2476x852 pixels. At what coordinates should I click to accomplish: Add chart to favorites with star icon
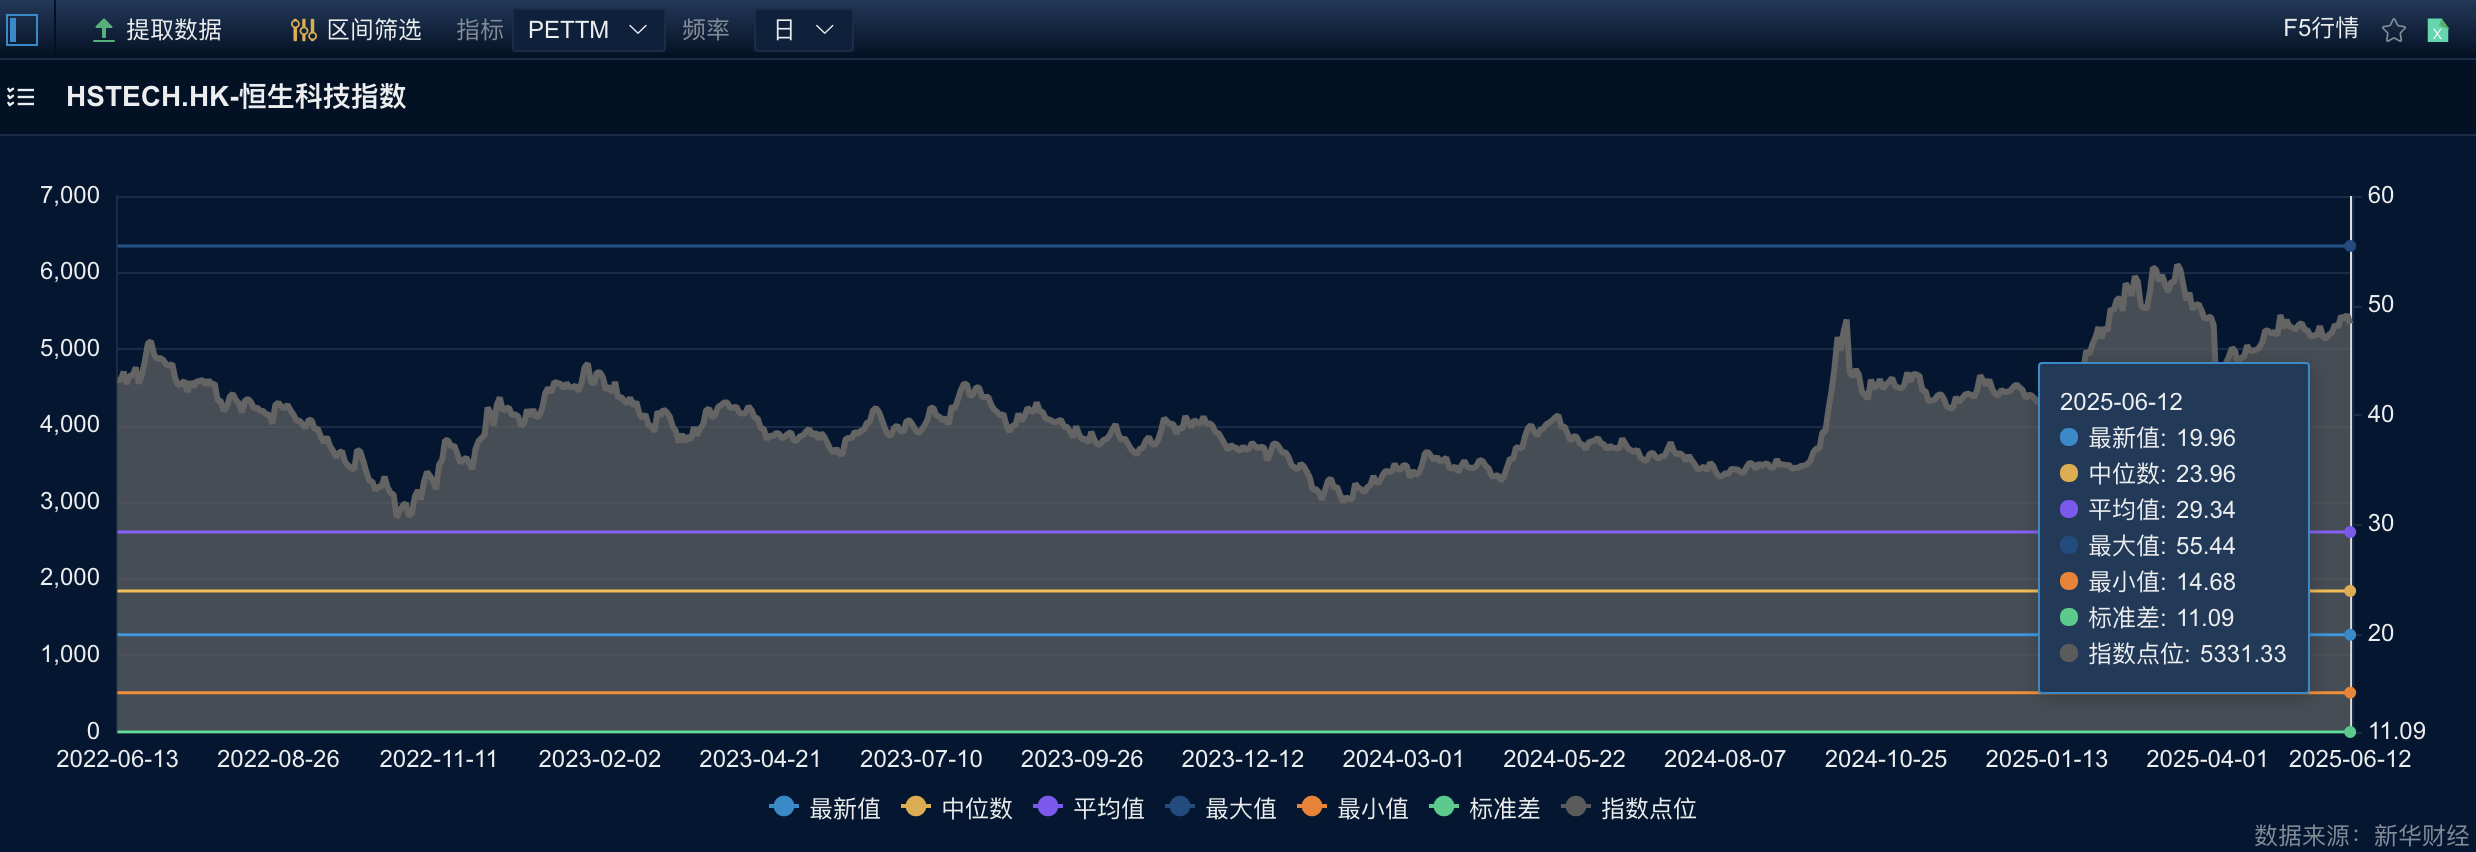[2393, 31]
